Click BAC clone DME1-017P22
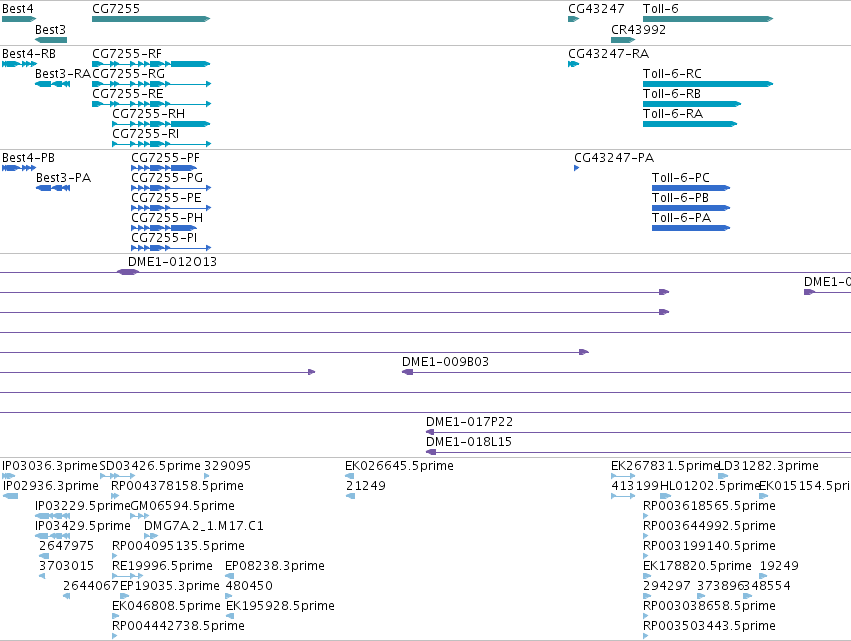The image size is (851, 641). pyautogui.click(x=638, y=432)
